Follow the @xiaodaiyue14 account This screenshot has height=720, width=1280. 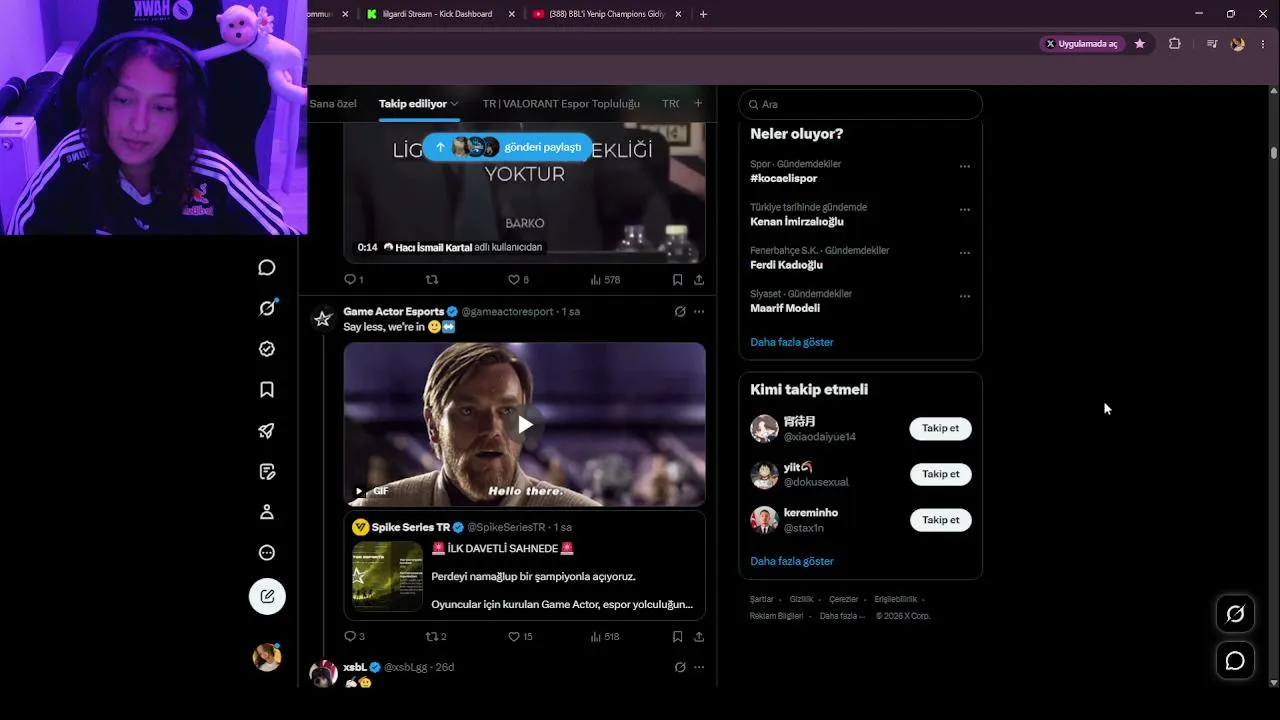(940, 428)
